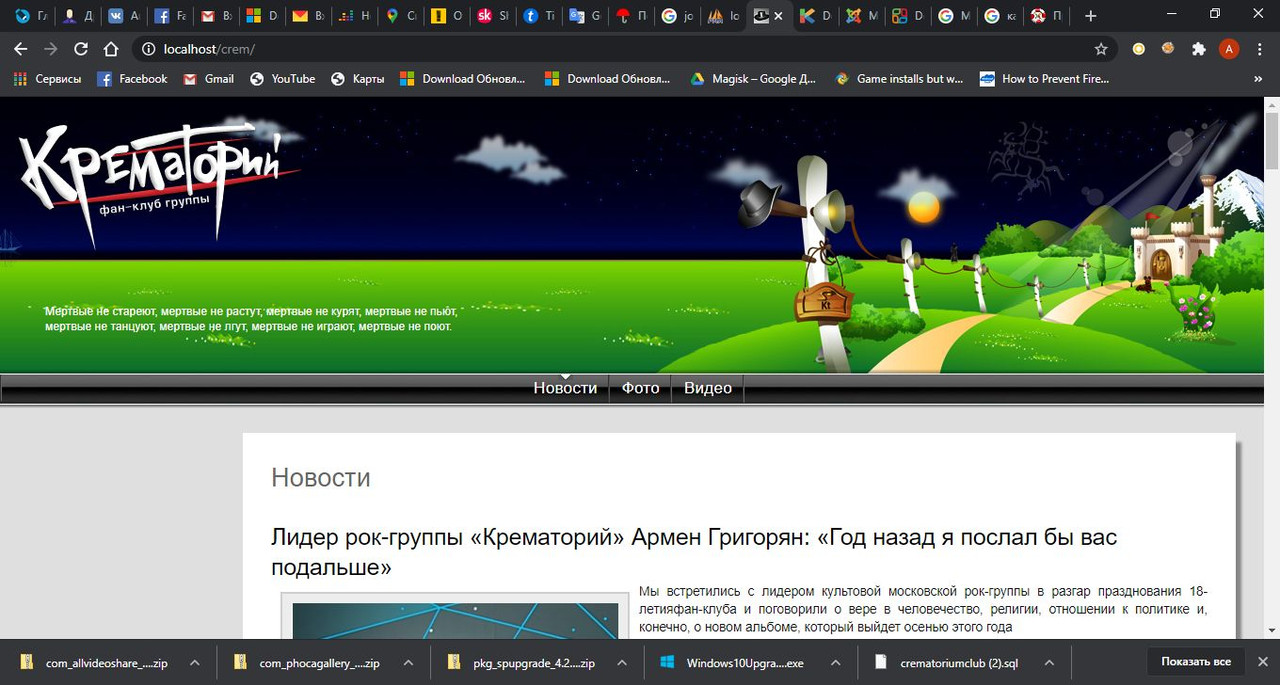Go back with the browser back arrow

click(x=22, y=49)
